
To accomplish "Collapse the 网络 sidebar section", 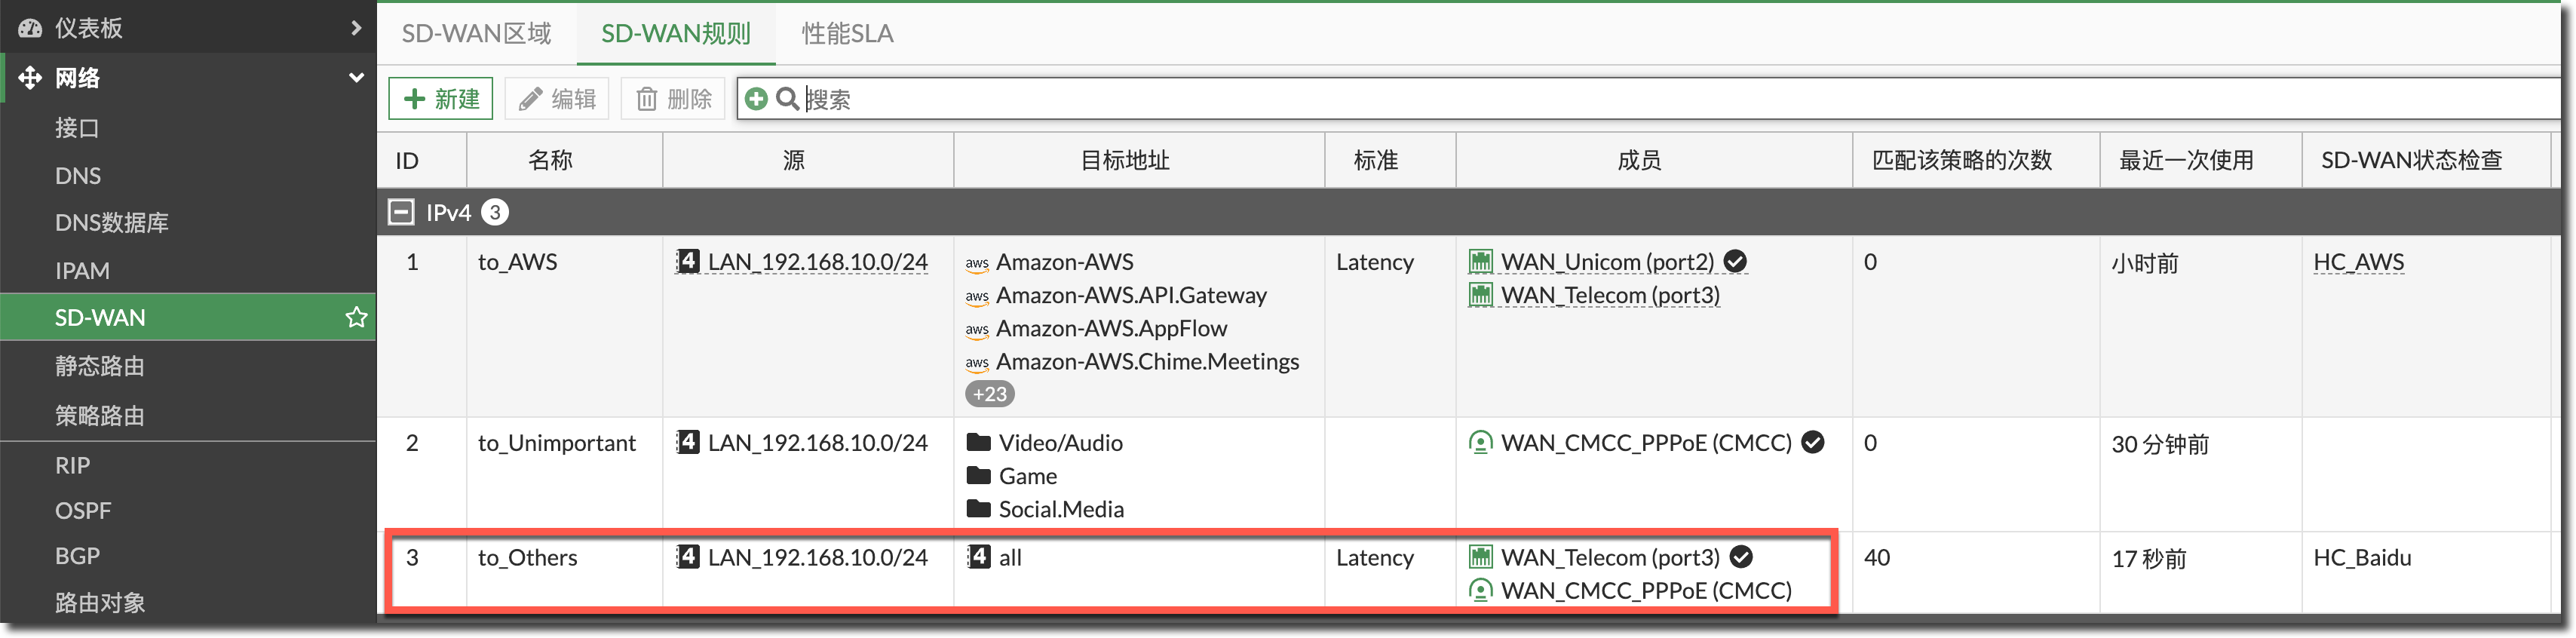I will pos(356,78).
